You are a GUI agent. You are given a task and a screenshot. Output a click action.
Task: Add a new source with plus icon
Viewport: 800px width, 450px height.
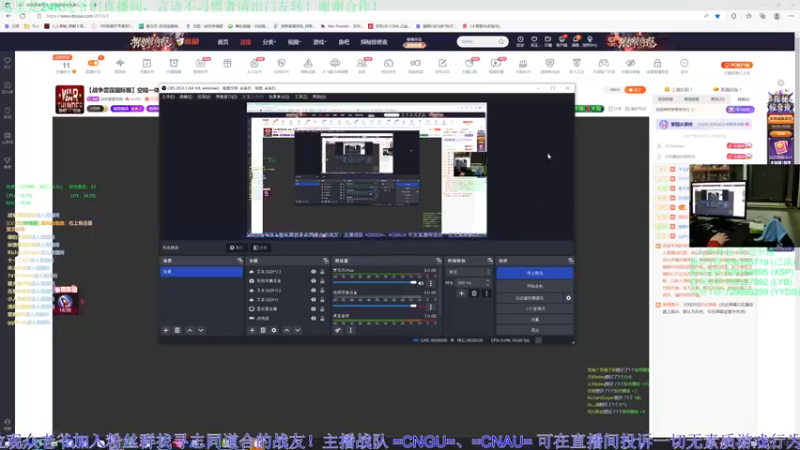point(252,330)
